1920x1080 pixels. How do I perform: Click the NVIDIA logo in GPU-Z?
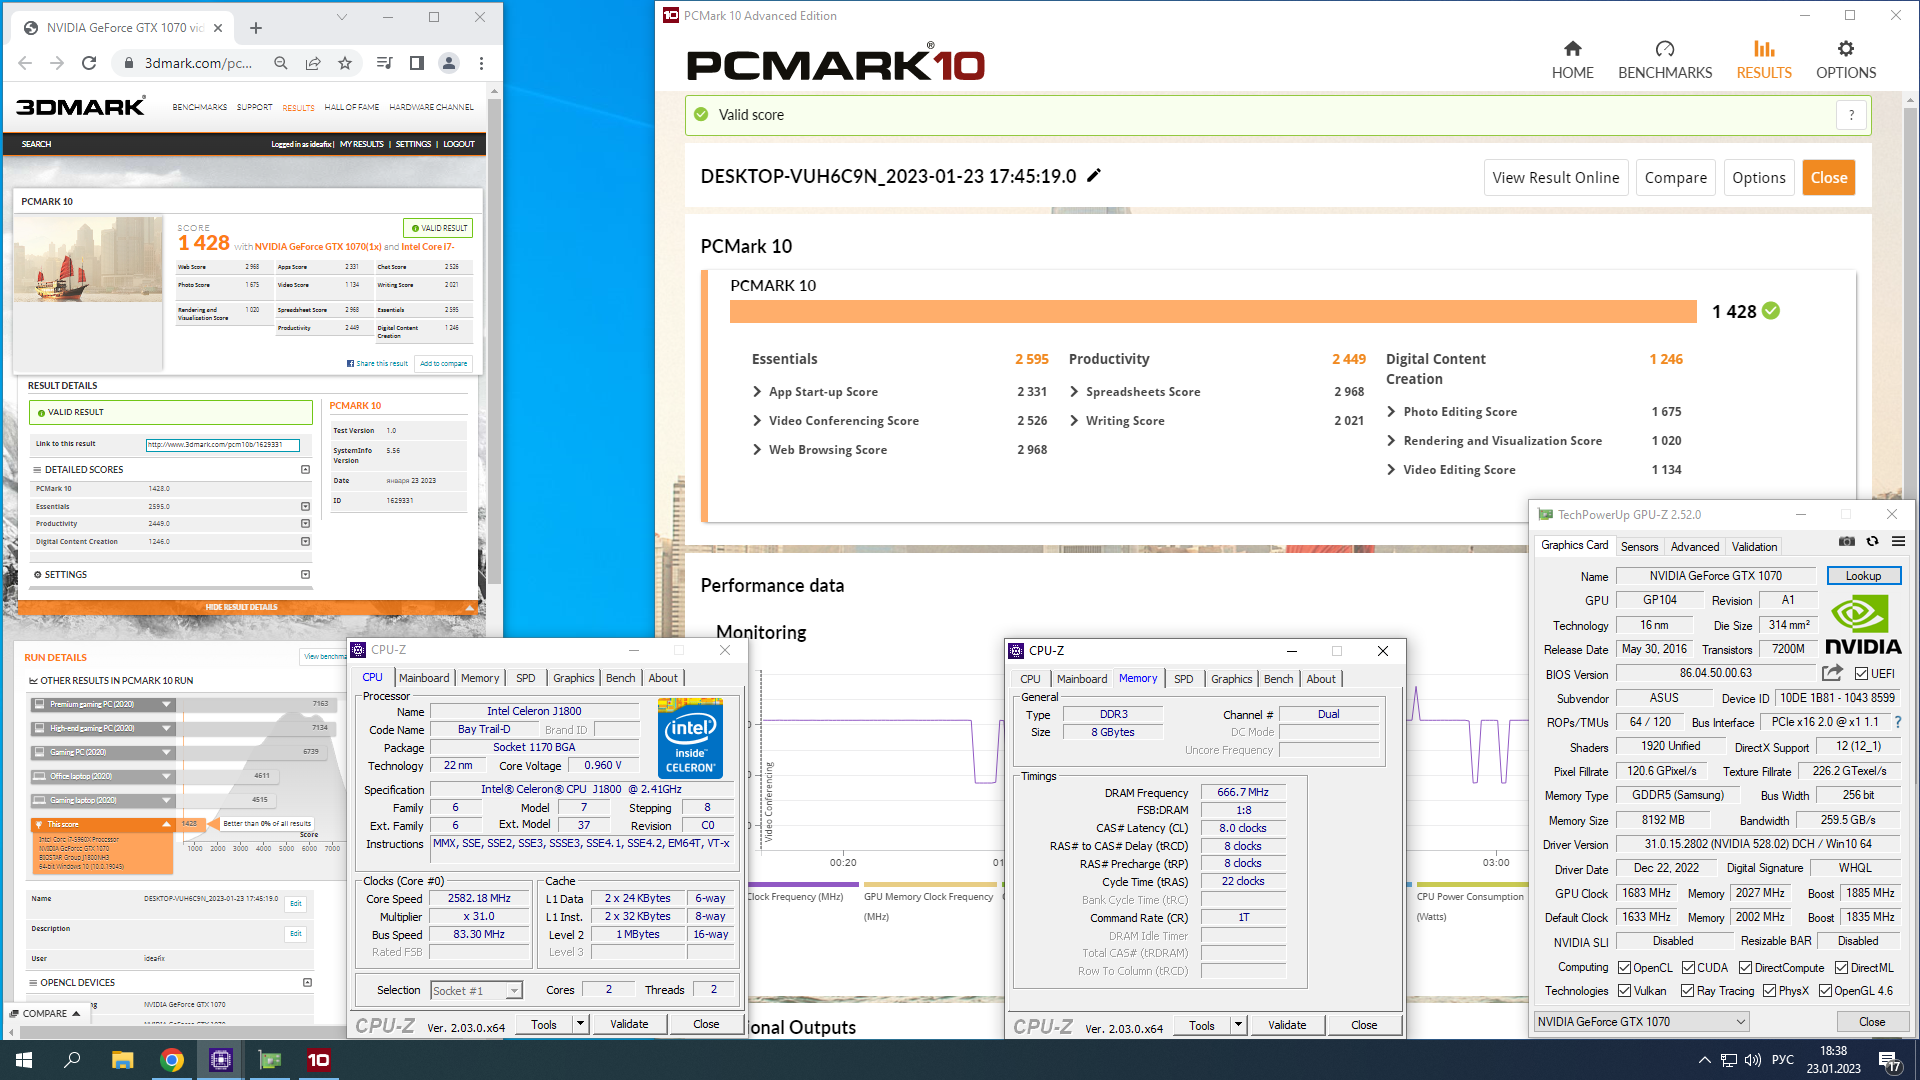point(1863,625)
